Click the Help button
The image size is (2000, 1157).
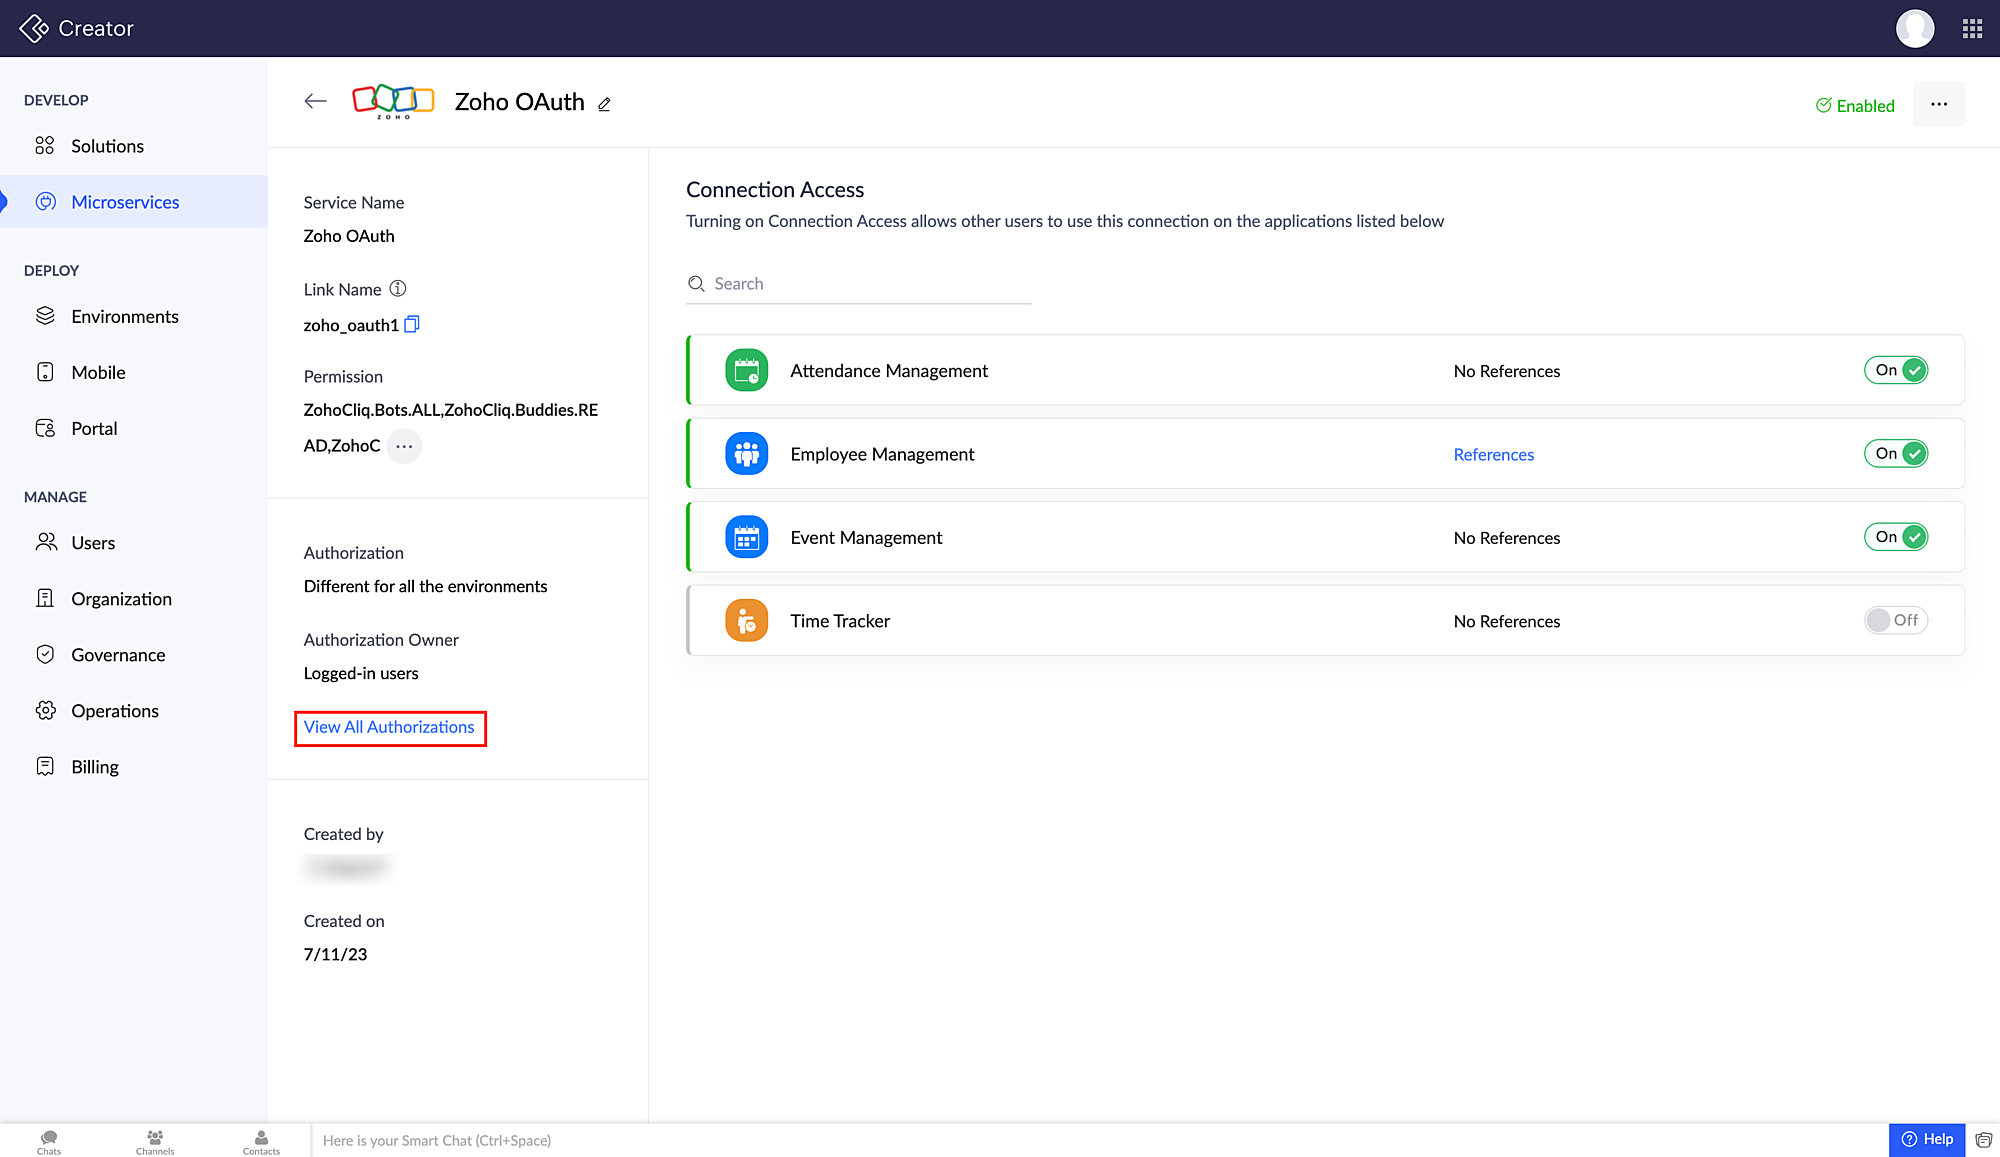pyautogui.click(x=1926, y=1139)
